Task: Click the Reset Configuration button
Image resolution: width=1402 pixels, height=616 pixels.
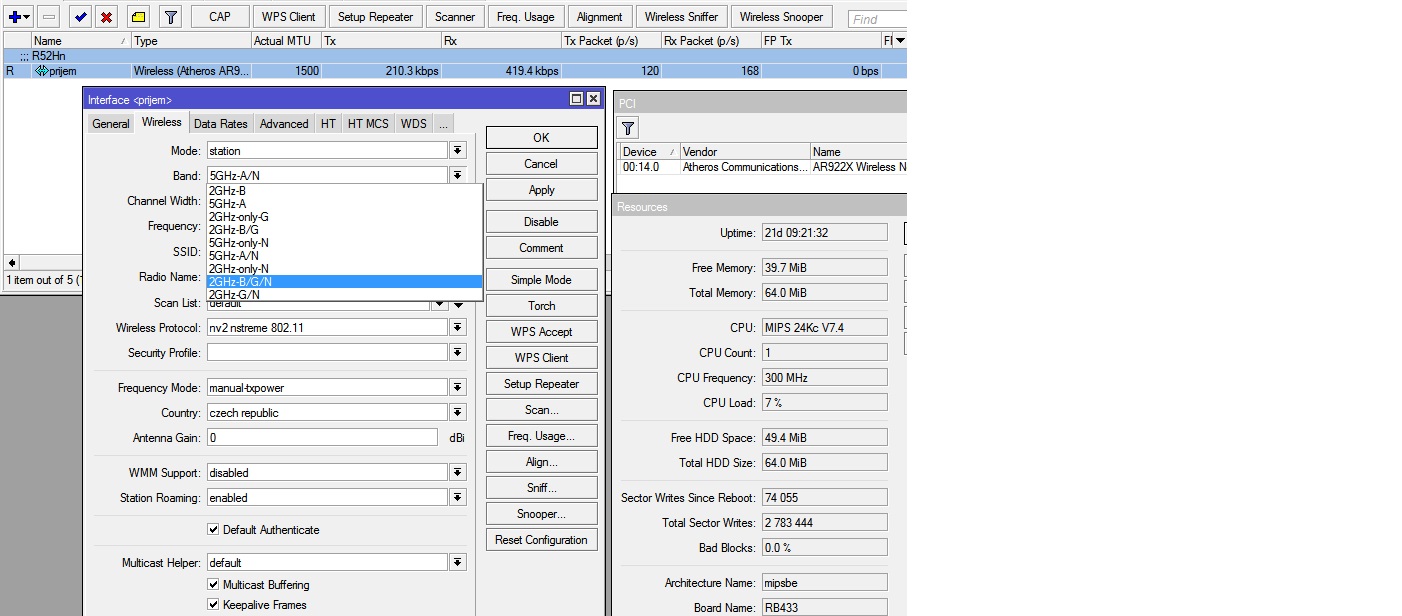Action: (541, 540)
